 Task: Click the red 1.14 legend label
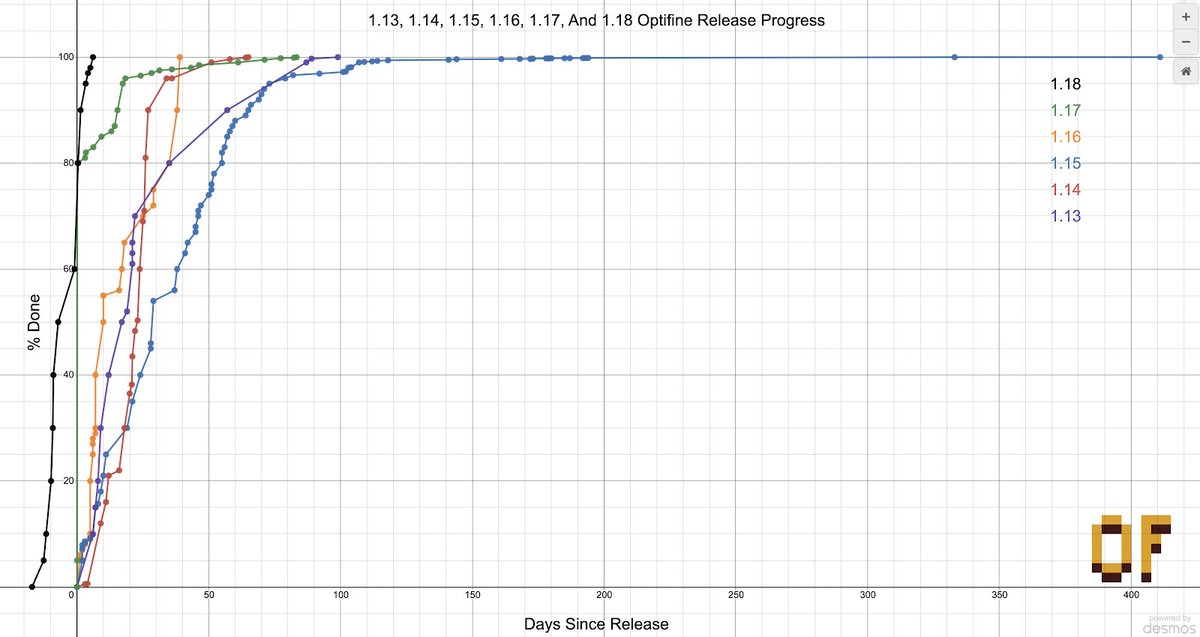pos(1065,190)
